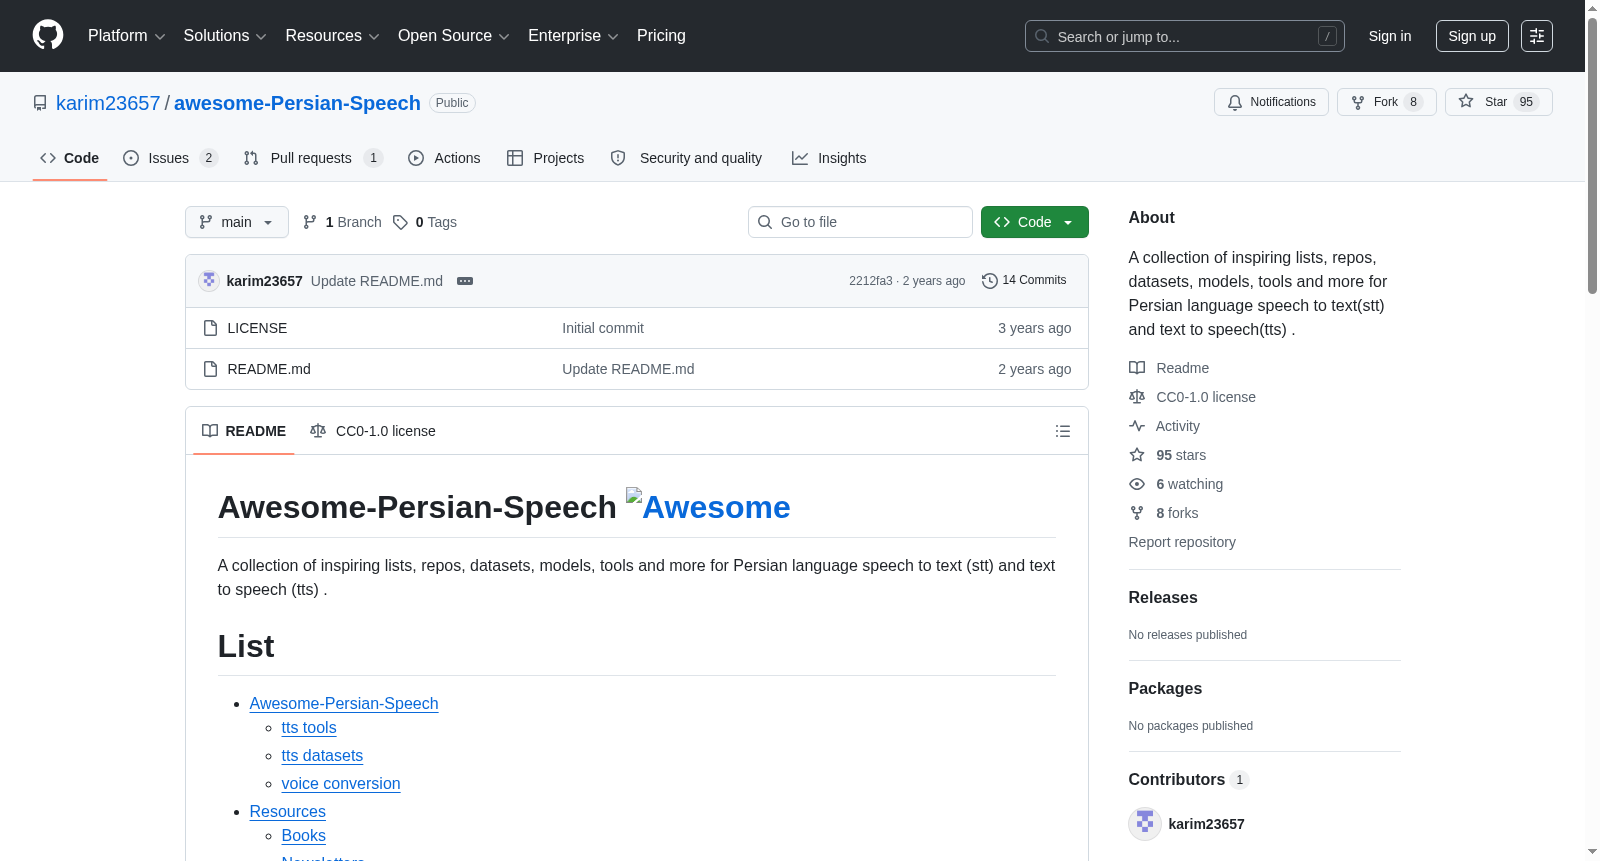
Task: Open the expanded commit message ellipsis
Action: [465, 281]
